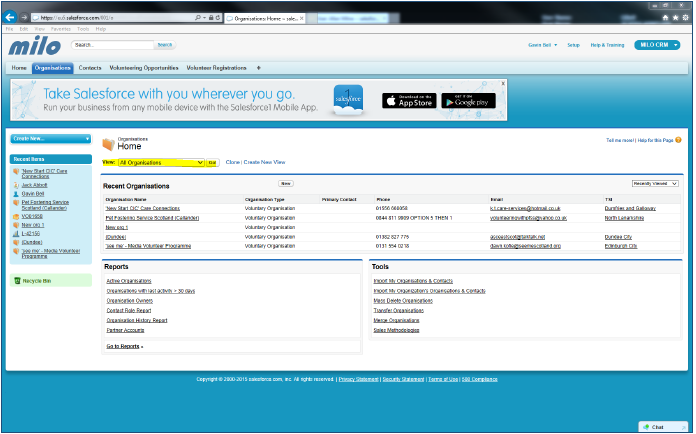Click the browser Forward arrow button
The height and width of the screenshot is (434, 696).
[24, 18]
